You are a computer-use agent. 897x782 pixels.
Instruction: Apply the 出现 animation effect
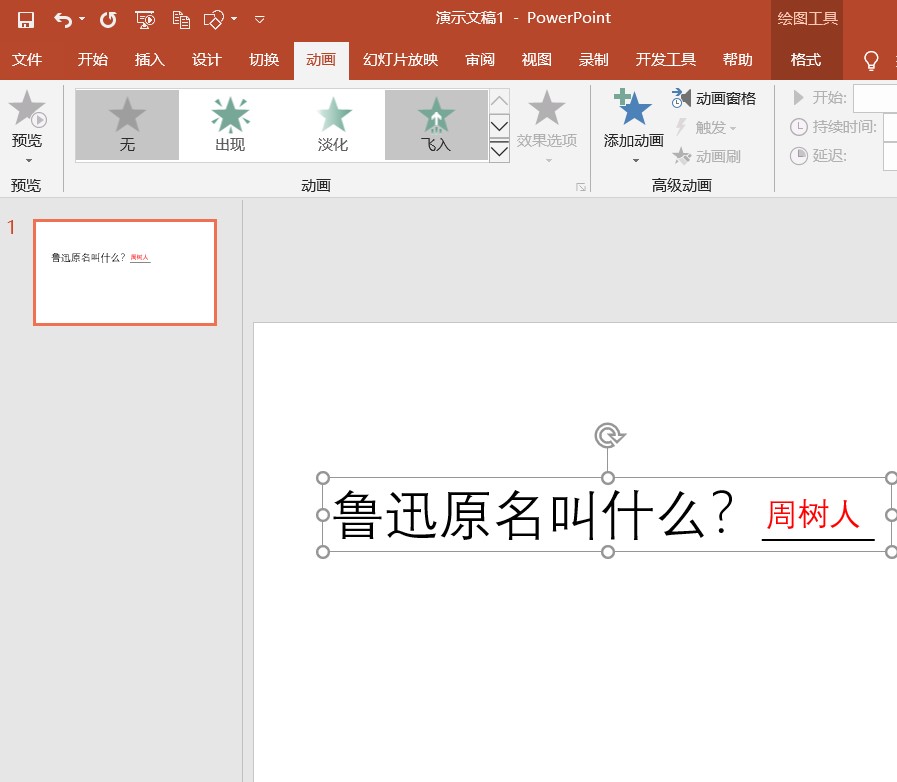[229, 120]
